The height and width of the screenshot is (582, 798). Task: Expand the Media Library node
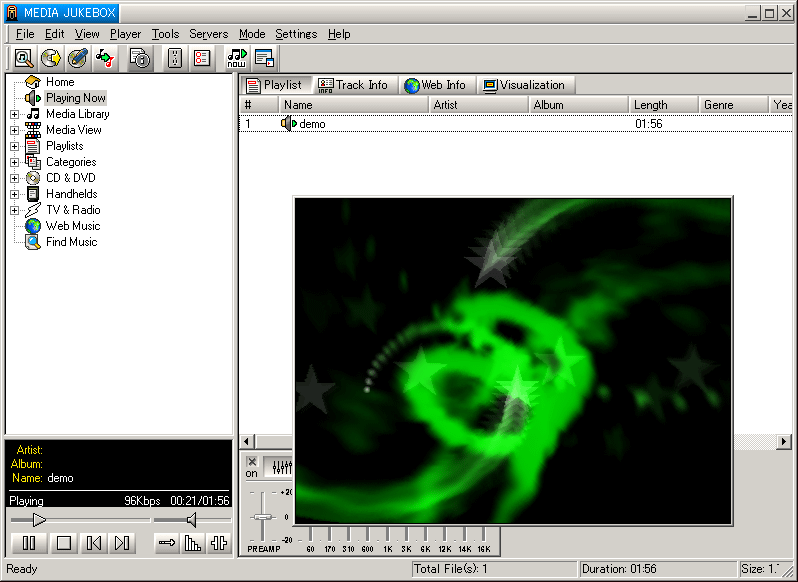(14, 114)
